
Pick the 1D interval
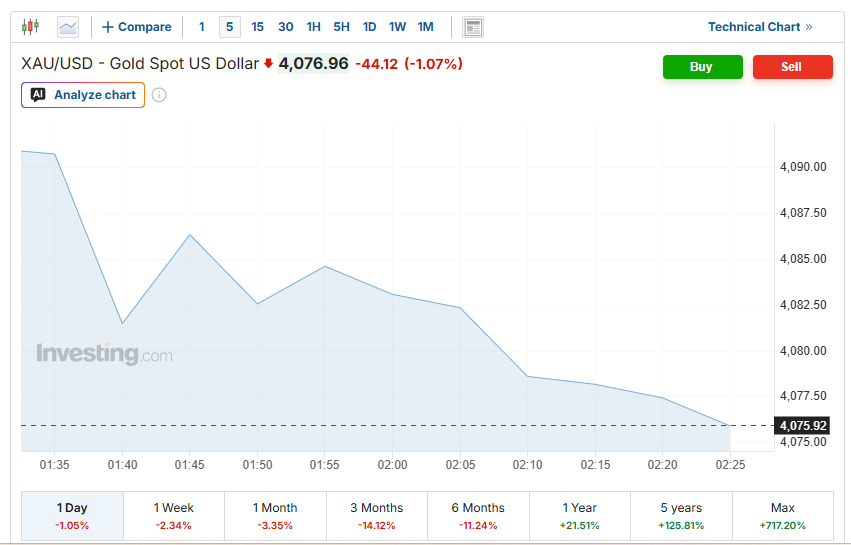coord(370,27)
